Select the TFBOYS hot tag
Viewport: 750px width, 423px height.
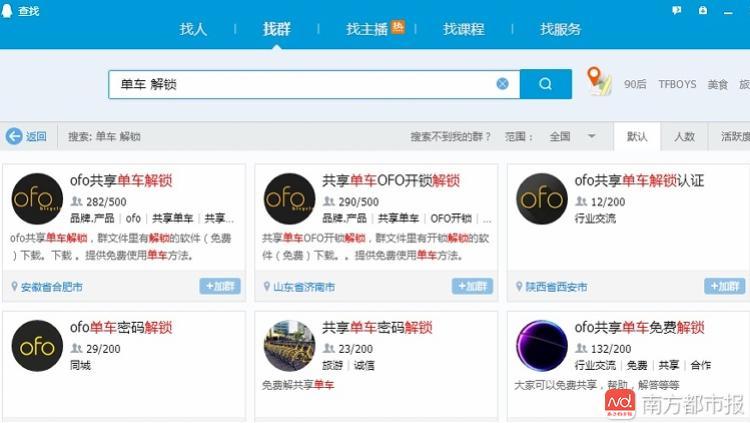[677, 84]
